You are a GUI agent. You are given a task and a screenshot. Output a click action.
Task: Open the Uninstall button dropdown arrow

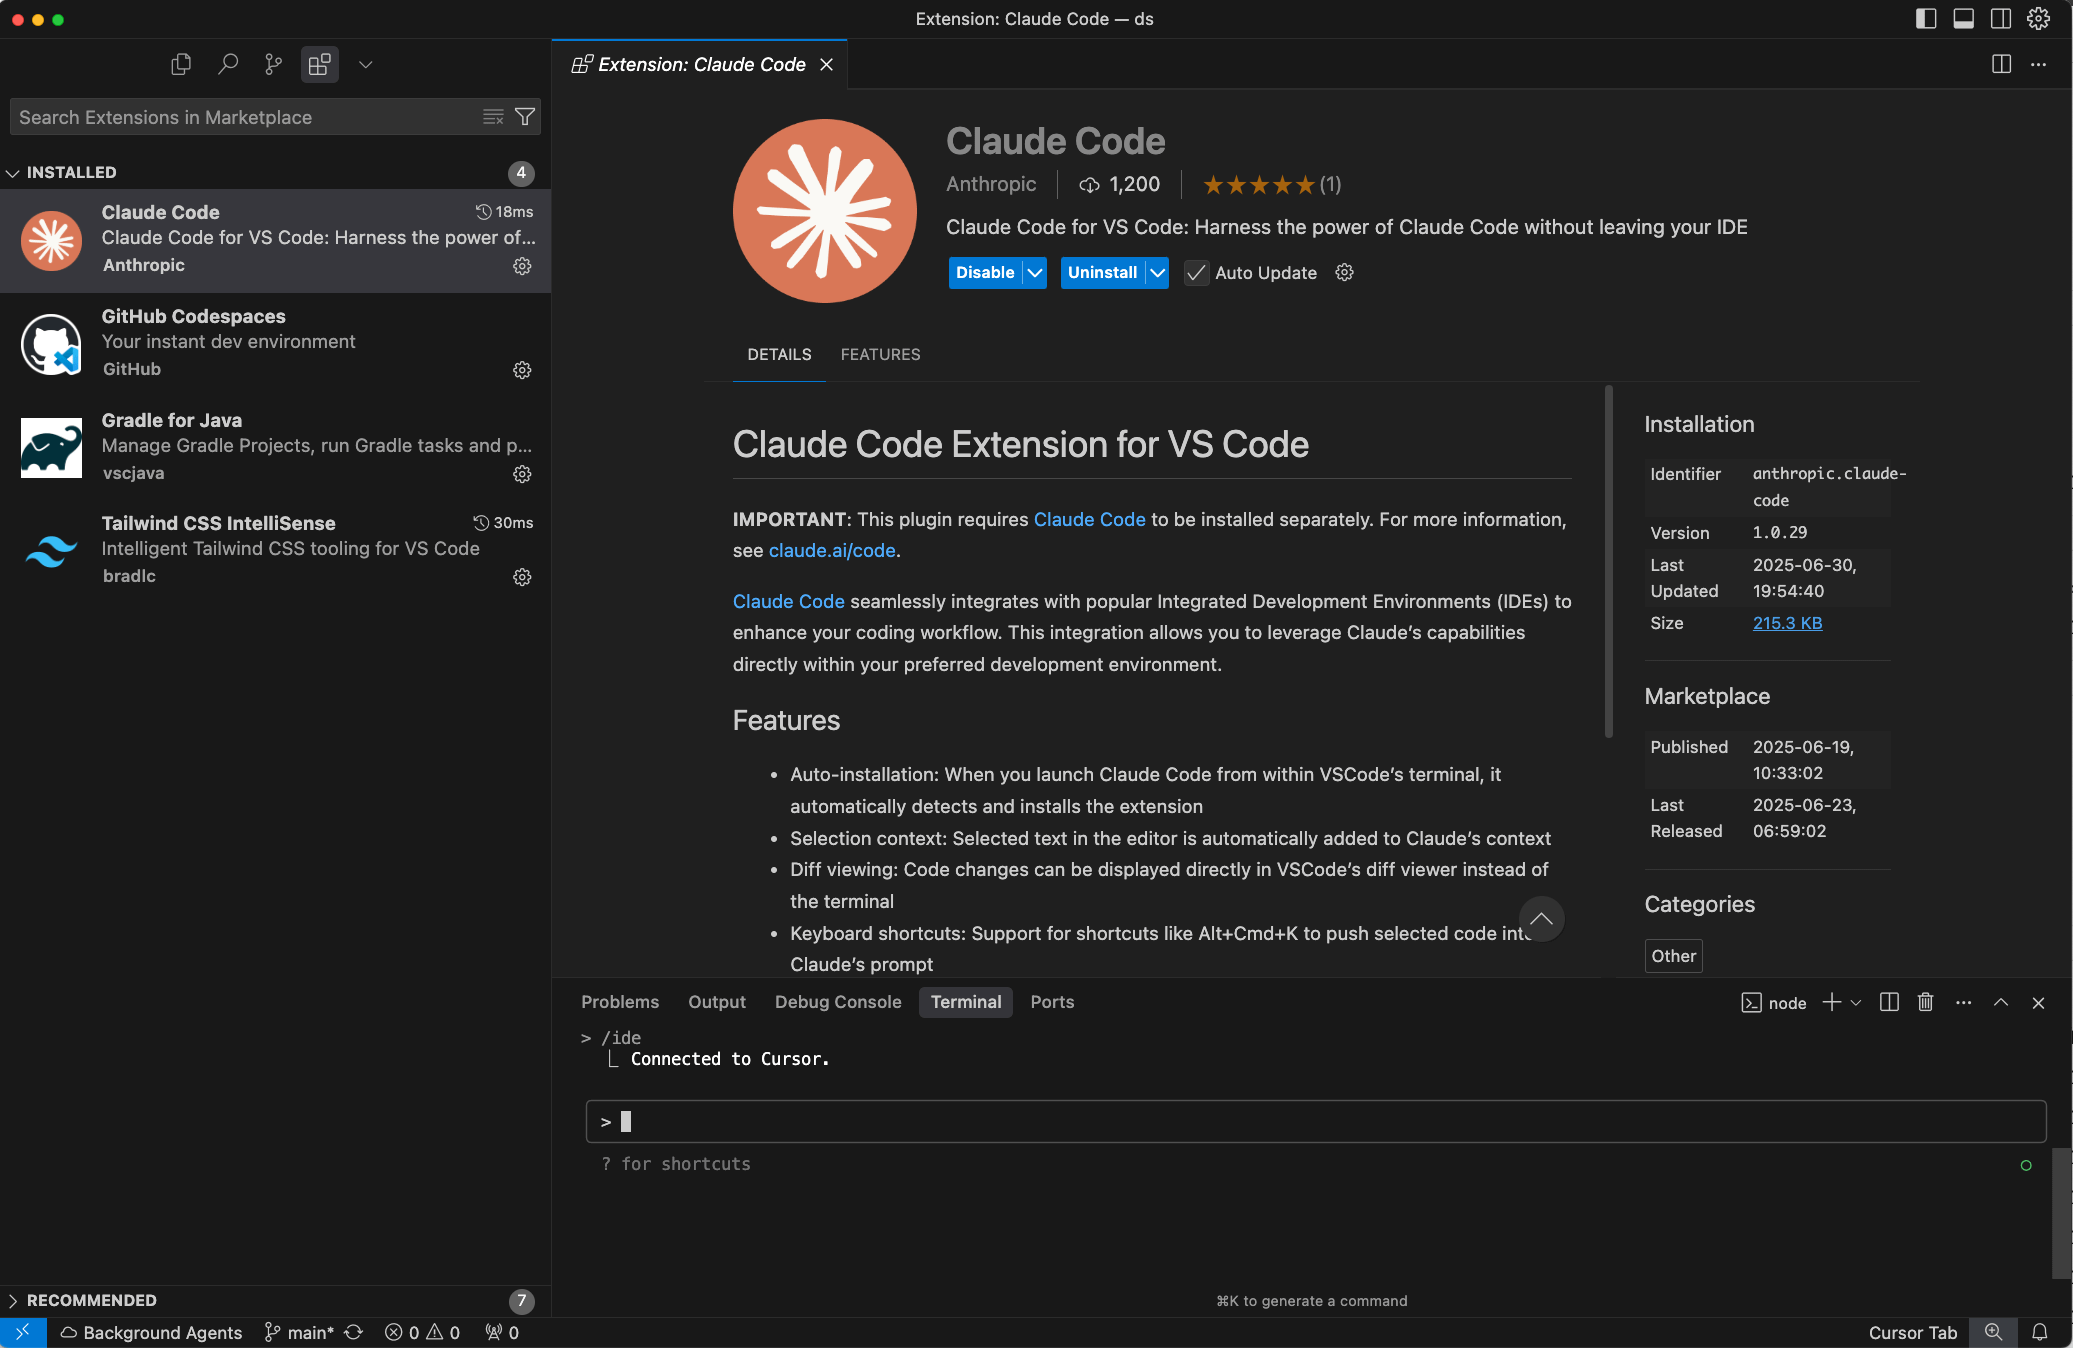pos(1157,272)
